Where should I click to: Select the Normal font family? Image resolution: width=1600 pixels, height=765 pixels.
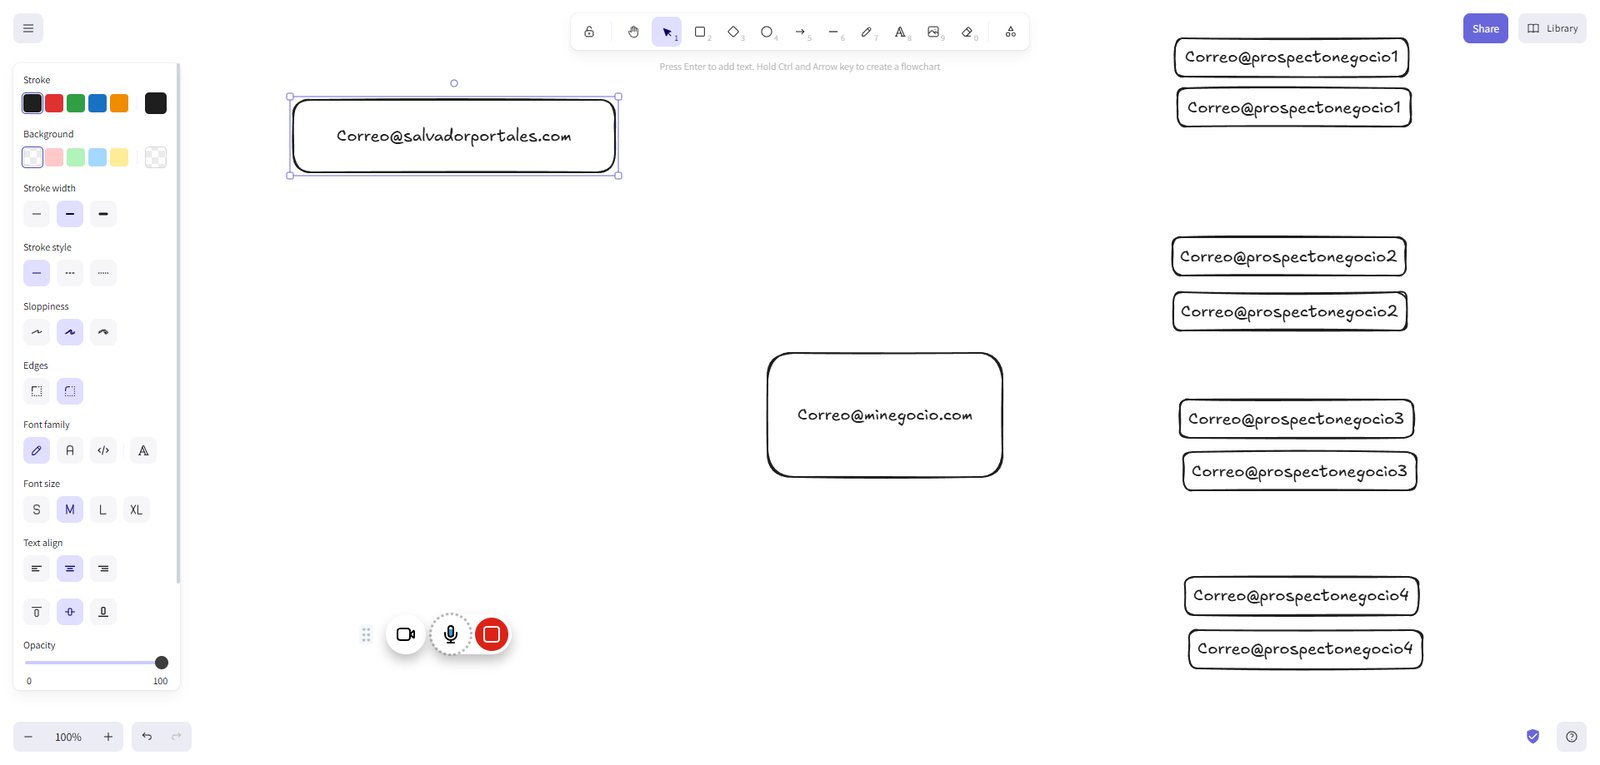click(x=70, y=450)
